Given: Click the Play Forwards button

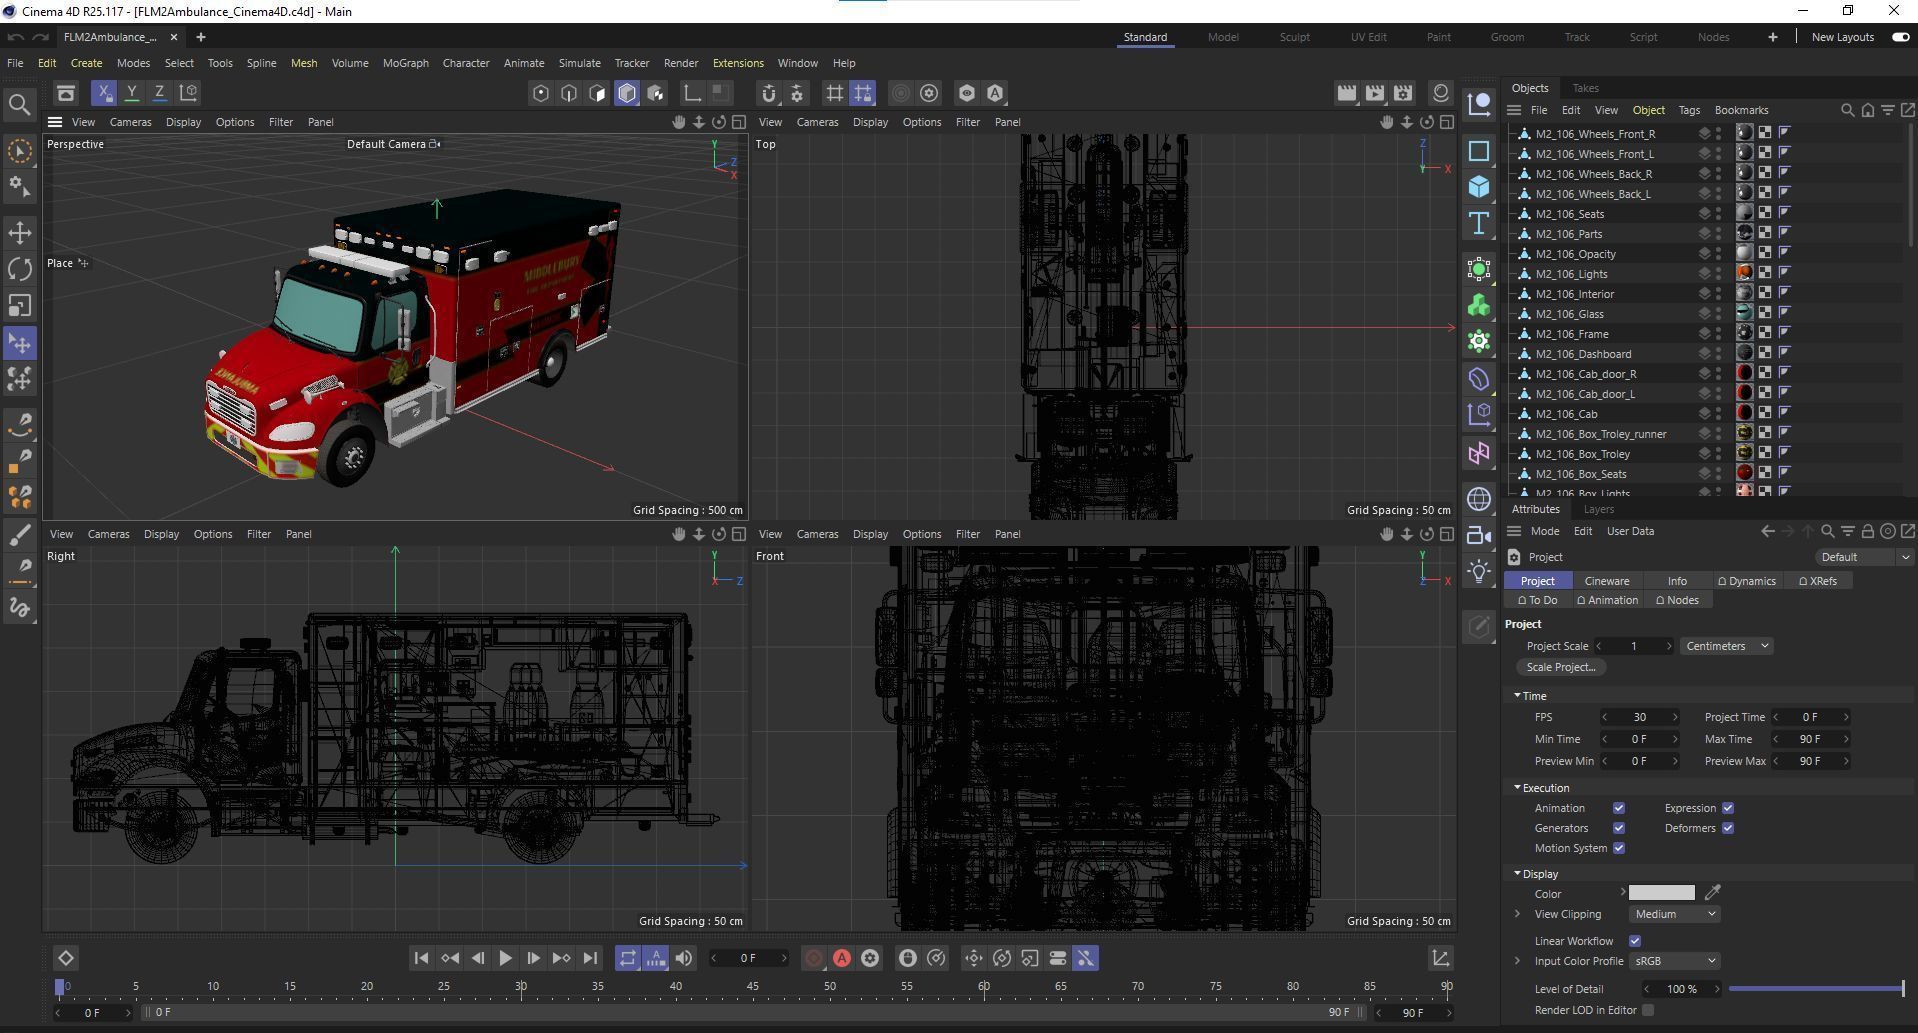Looking at the screenshot, I should (x=505, y=958).
